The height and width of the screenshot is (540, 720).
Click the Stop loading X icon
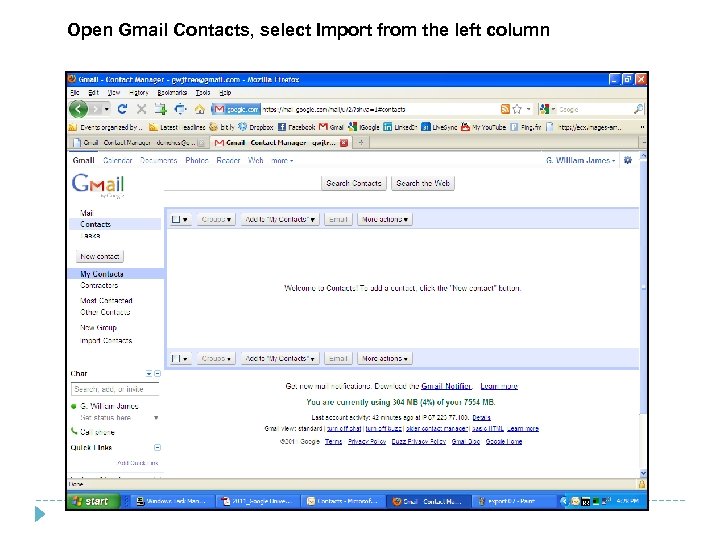click(x=141, y=109)
